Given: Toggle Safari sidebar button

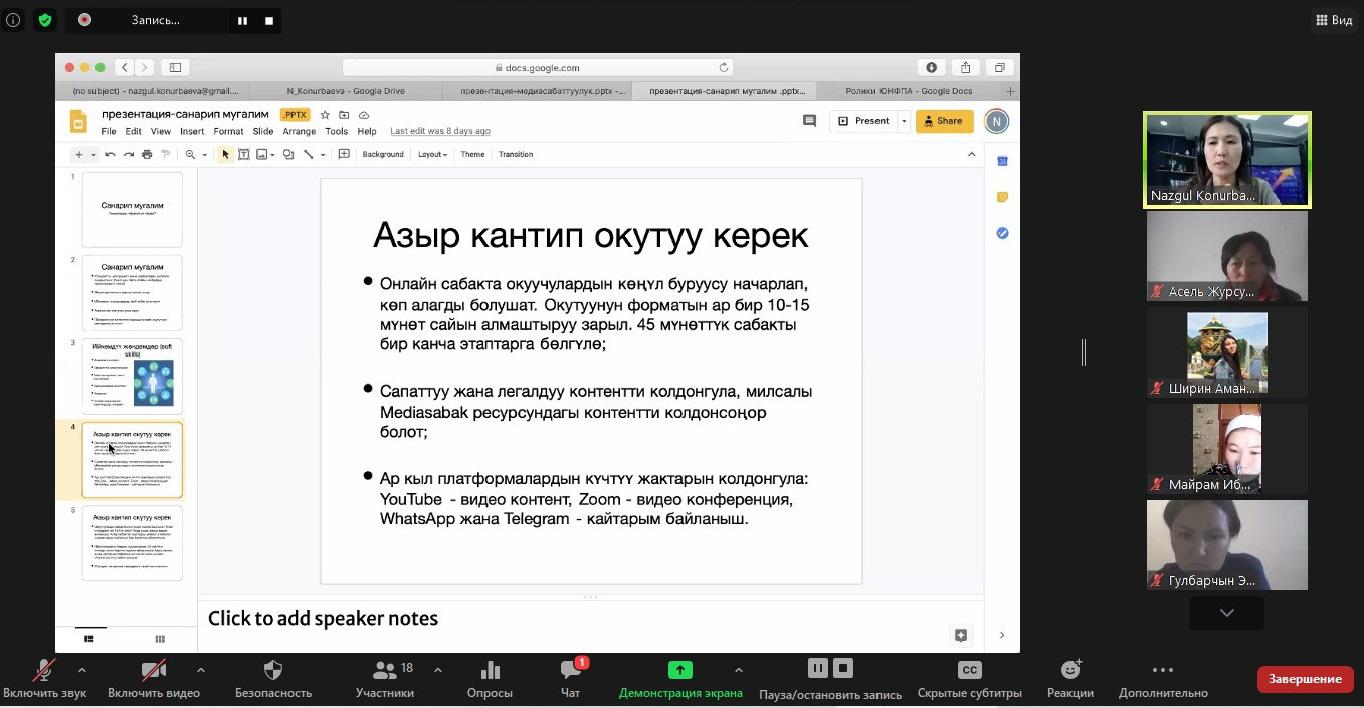Looking at the screenshot, I should coord(175,67).
